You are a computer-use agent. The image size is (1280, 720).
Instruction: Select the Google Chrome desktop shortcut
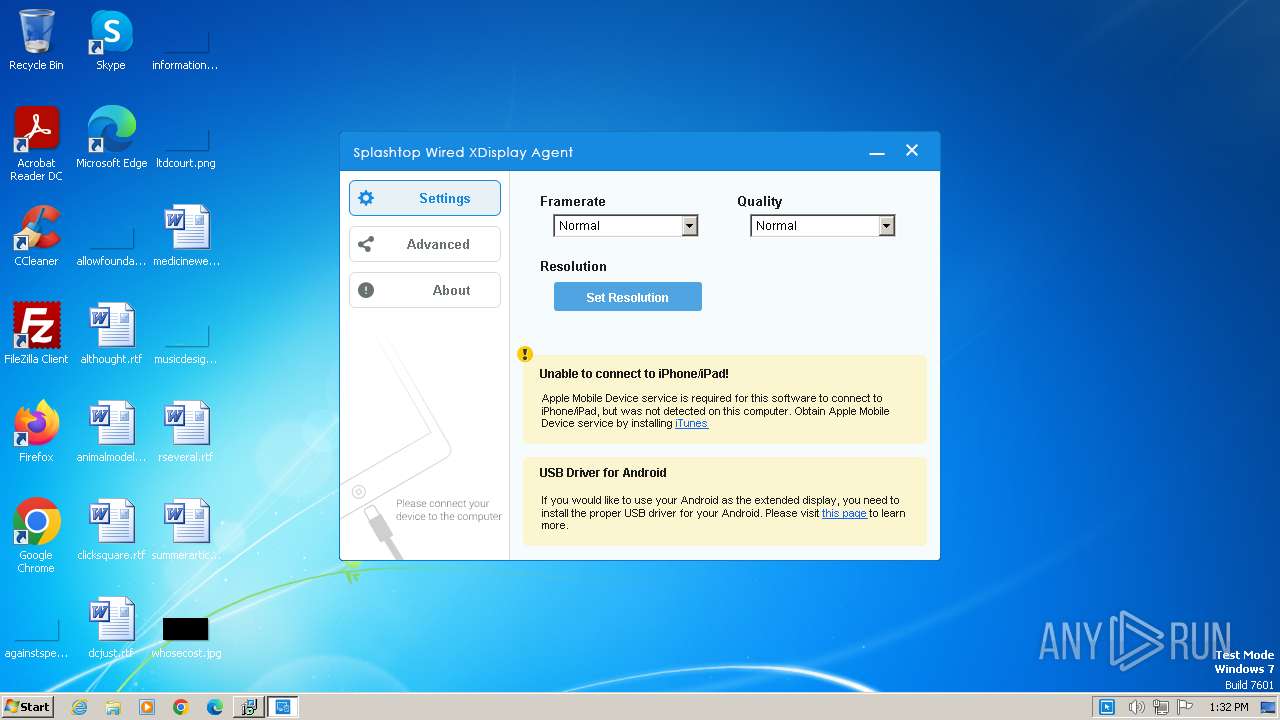pos(36,536)
